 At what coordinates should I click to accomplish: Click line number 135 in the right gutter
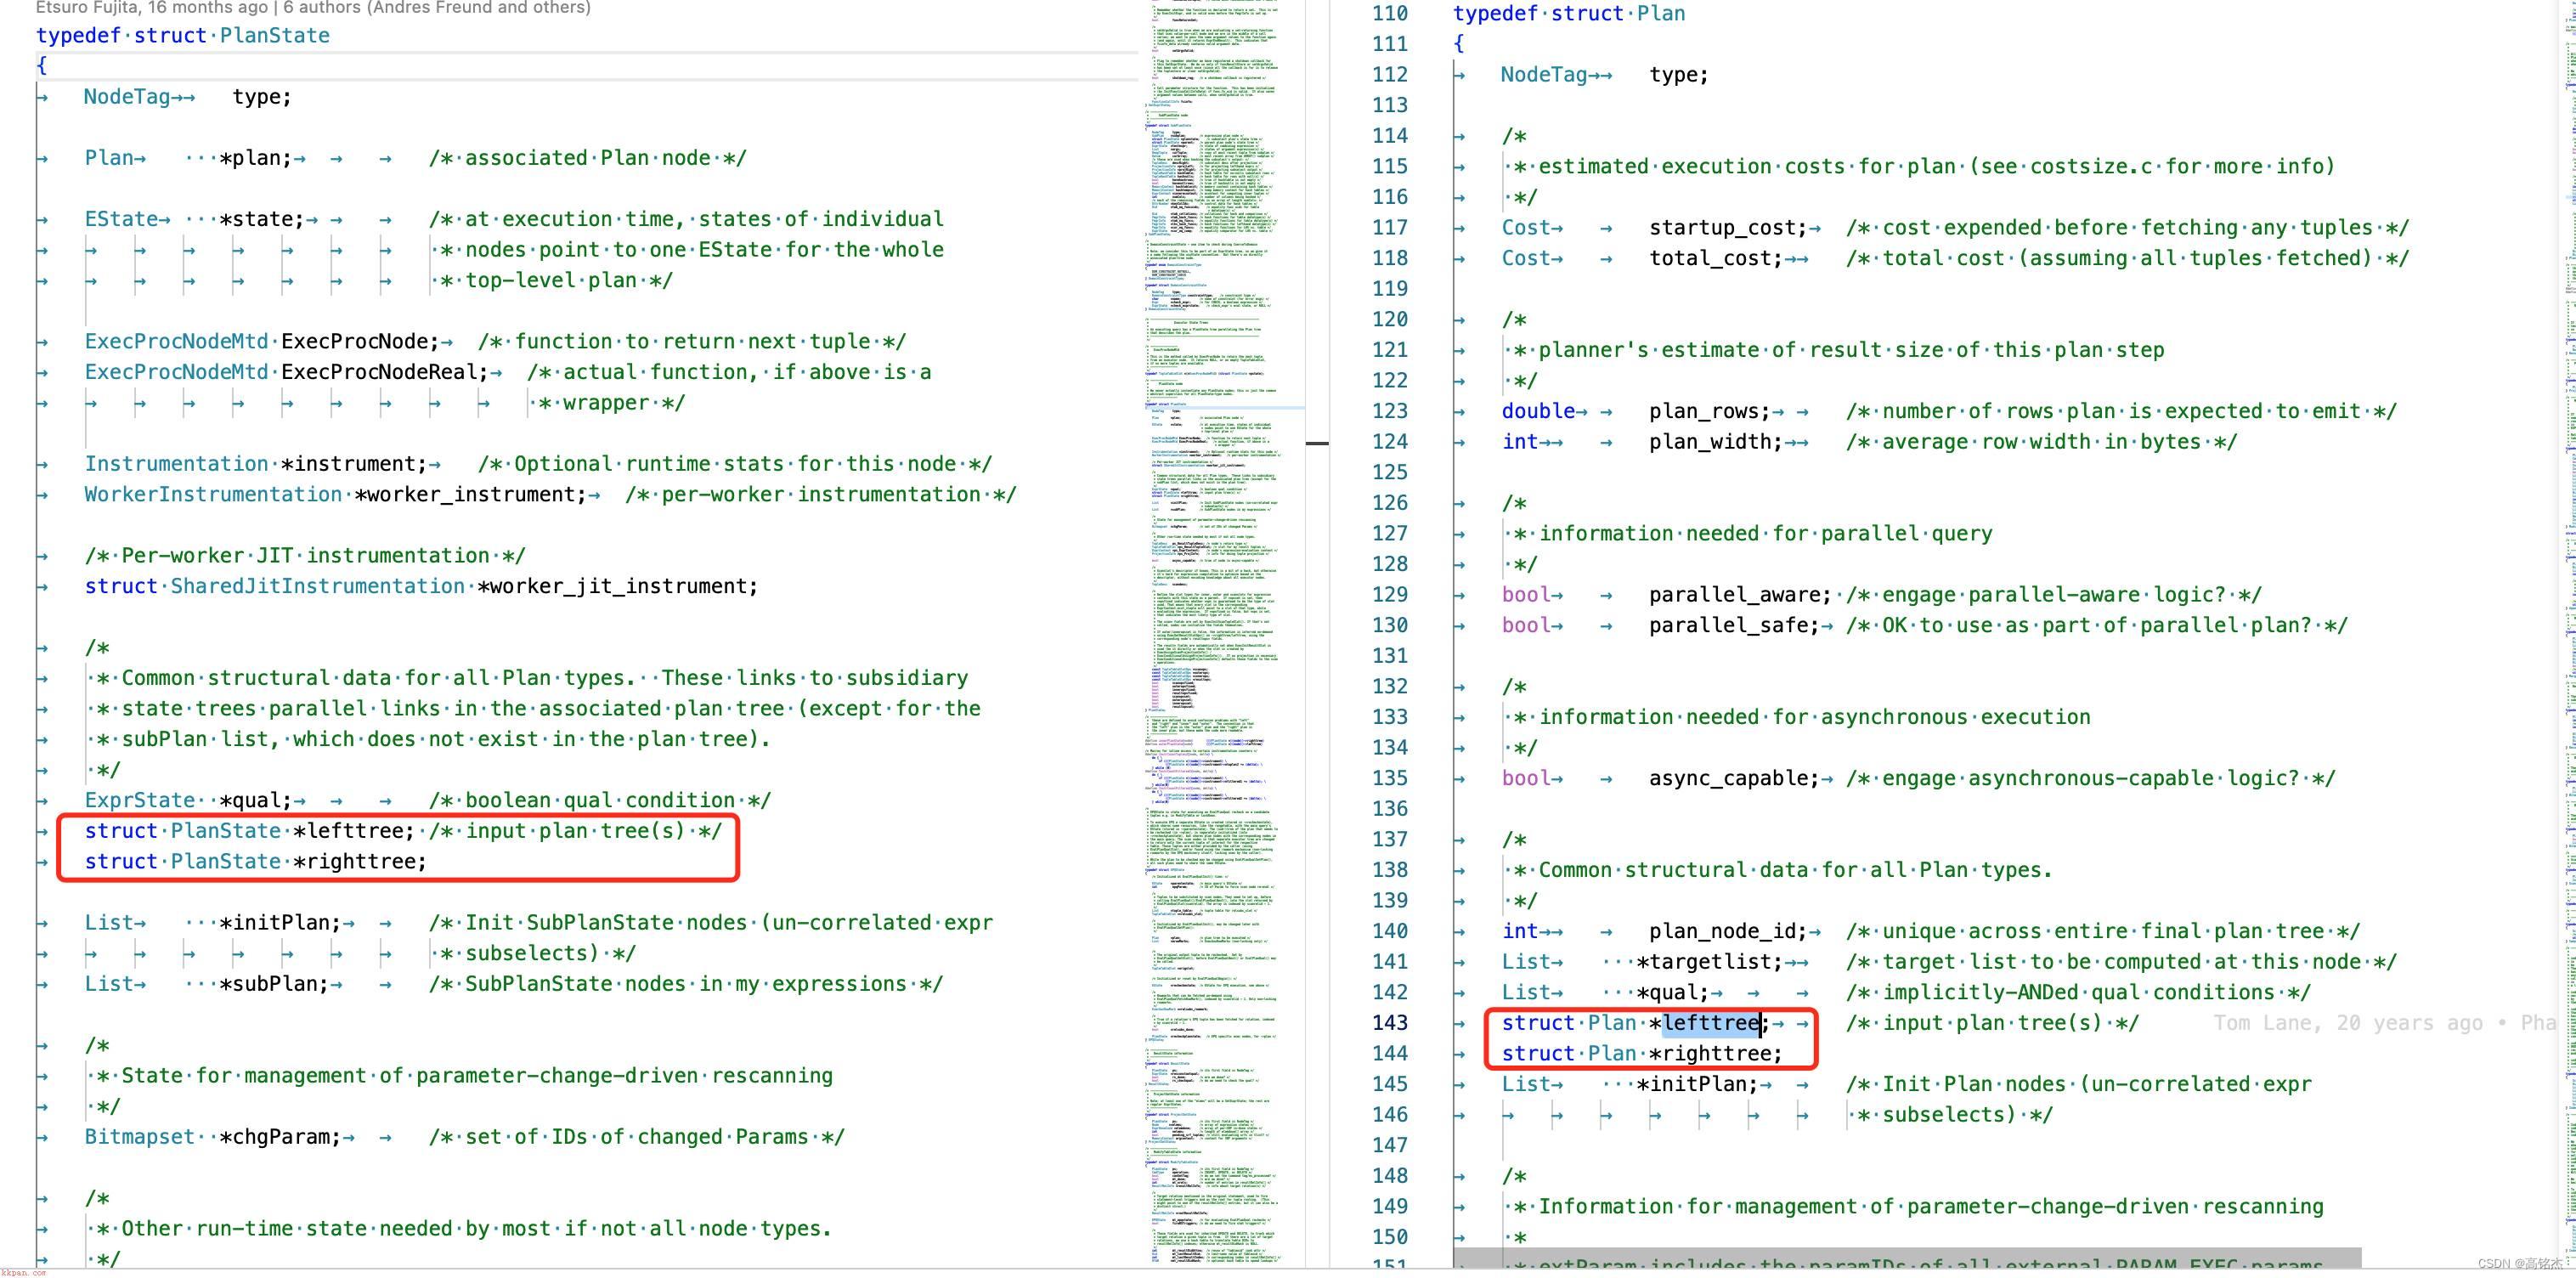(x=1390, y=778)
